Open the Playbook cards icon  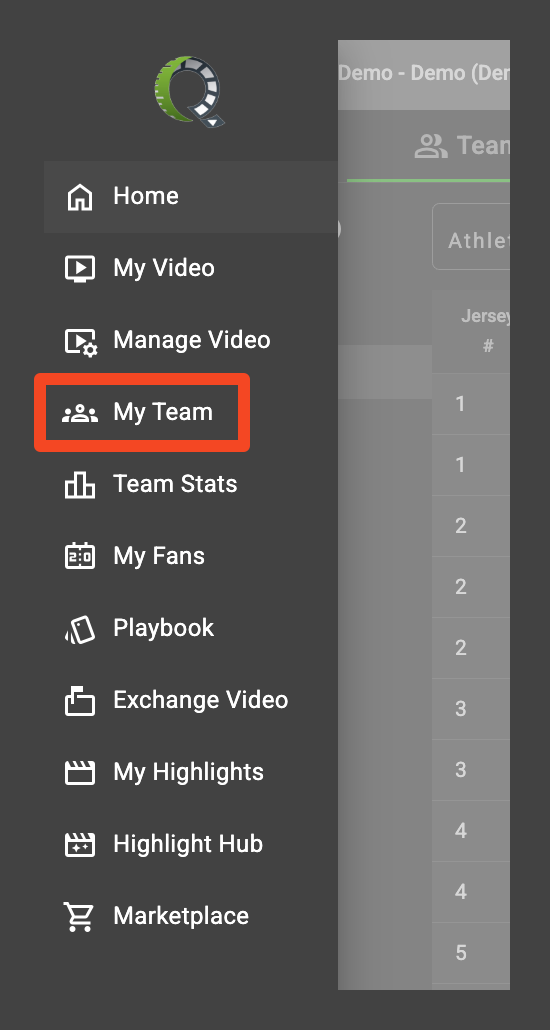point(80,629)
